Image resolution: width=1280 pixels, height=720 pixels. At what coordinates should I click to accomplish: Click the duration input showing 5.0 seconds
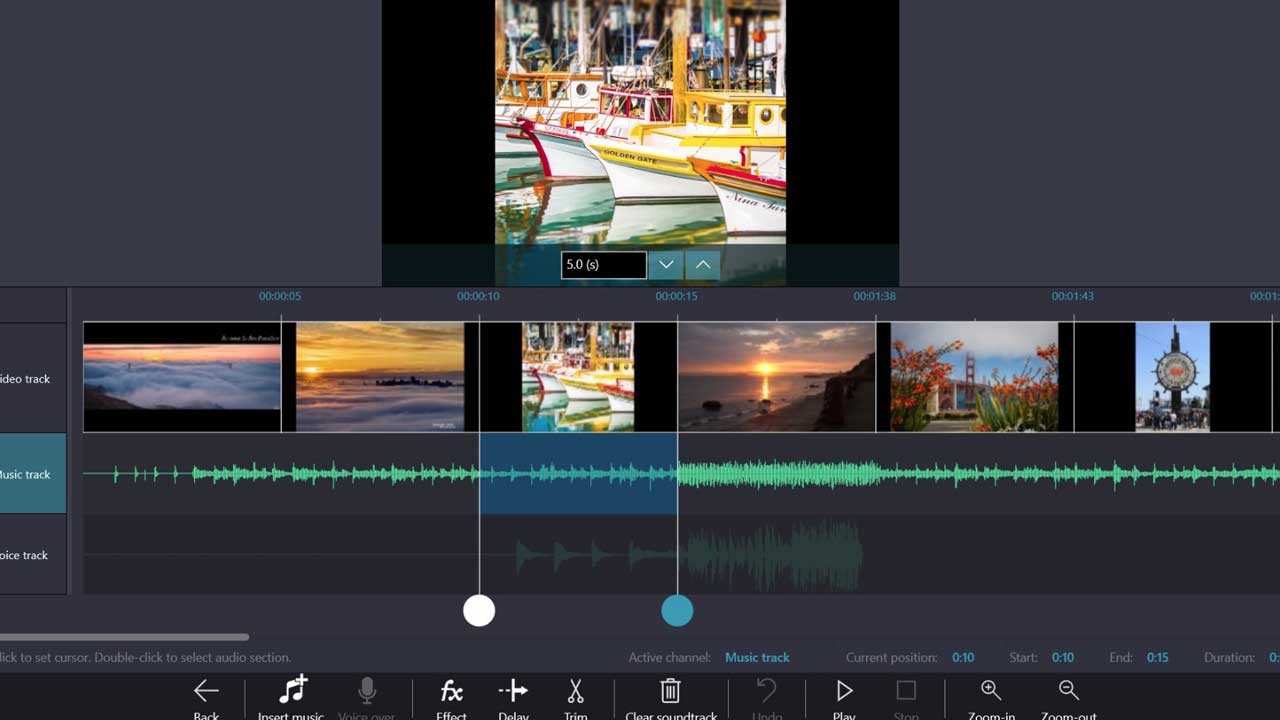[x=603, y=264]
